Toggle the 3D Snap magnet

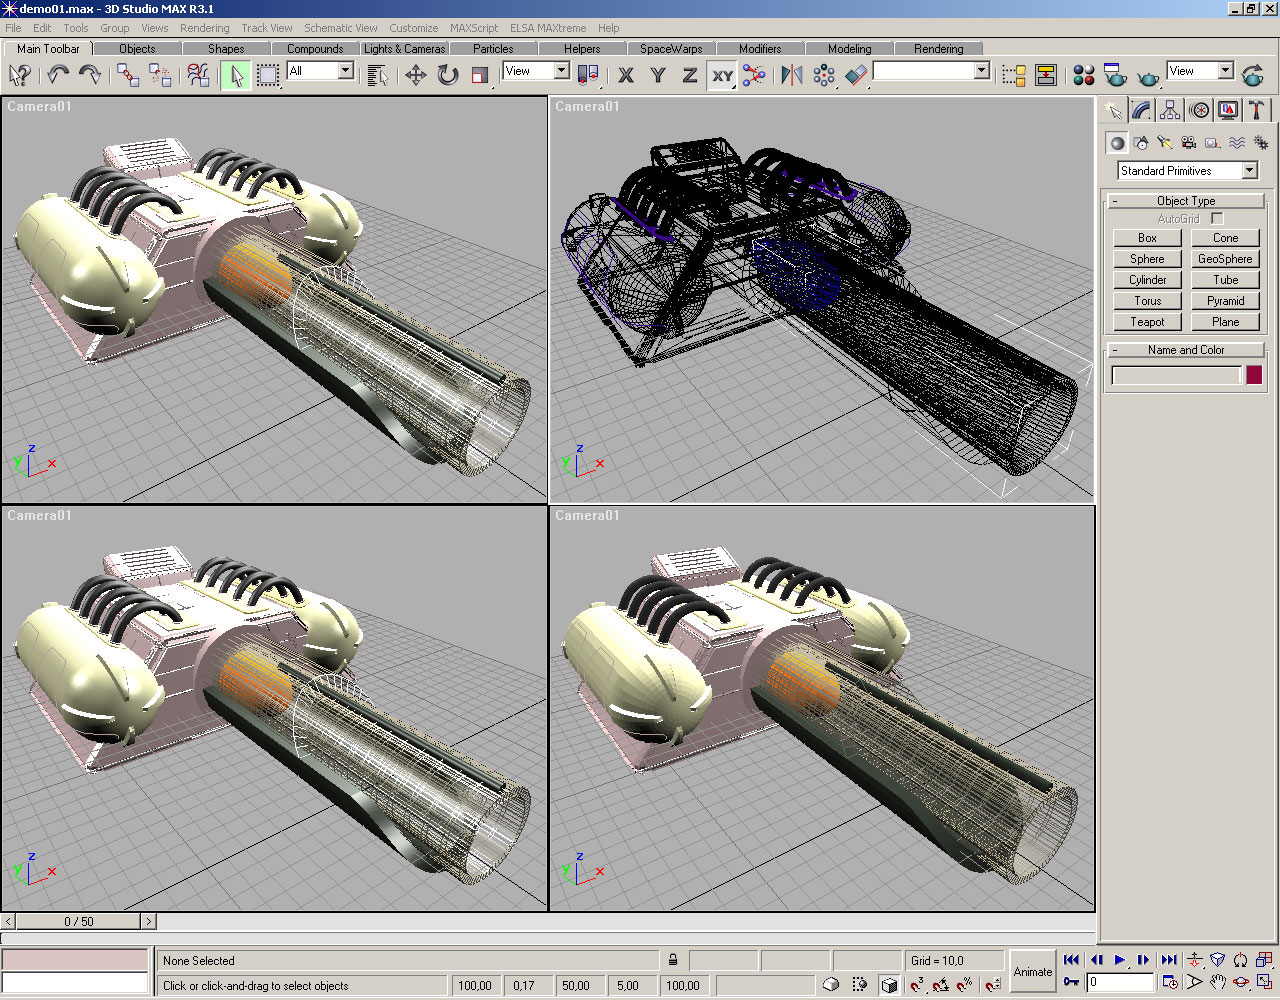pos(917,985)
